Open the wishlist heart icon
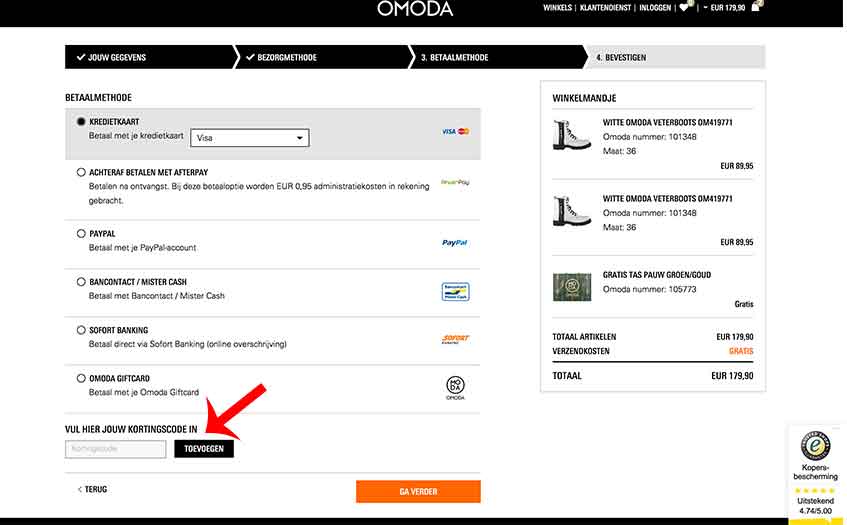The height and width of the screenshot is (525, 847). 684,7
